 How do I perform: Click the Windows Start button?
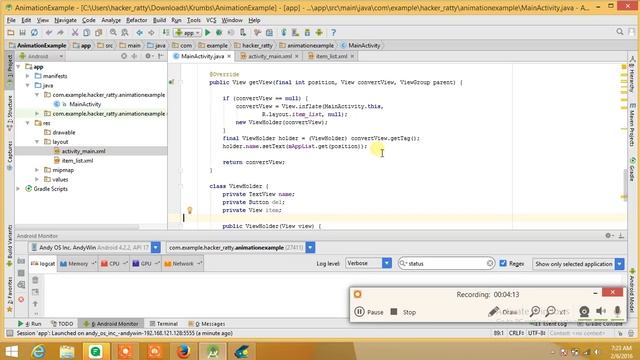pos(11,351)
